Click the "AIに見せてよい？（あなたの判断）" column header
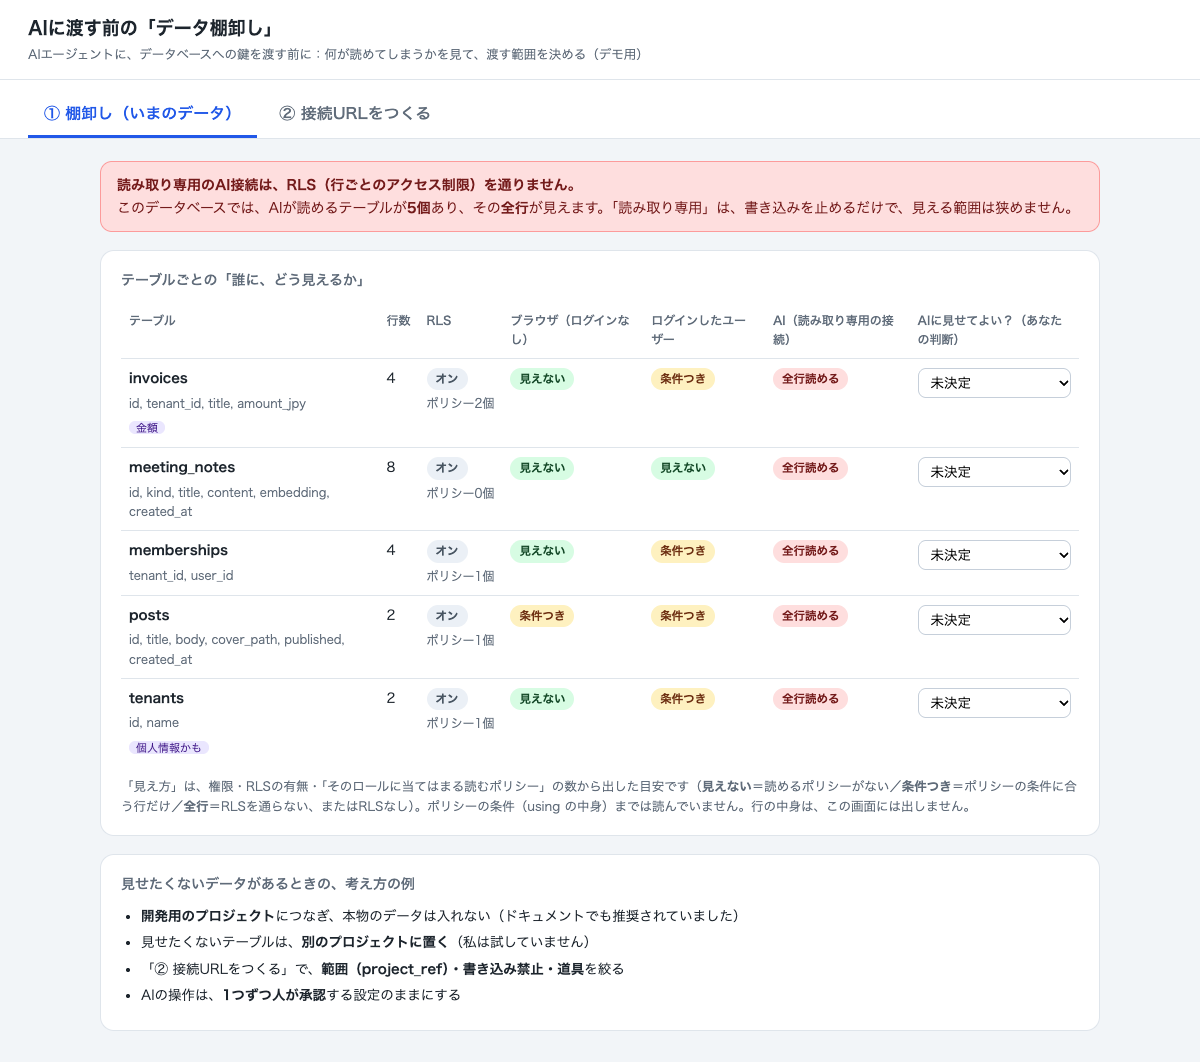Screen dimensions: 1200x1062 tap(990, 330)
